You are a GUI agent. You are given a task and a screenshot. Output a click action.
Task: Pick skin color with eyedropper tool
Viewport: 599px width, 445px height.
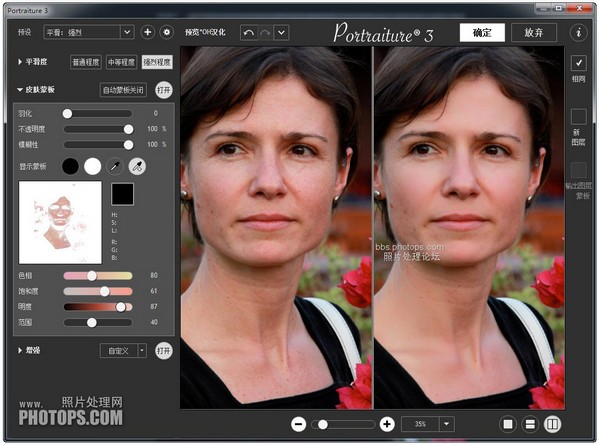(x=115, y=167)
